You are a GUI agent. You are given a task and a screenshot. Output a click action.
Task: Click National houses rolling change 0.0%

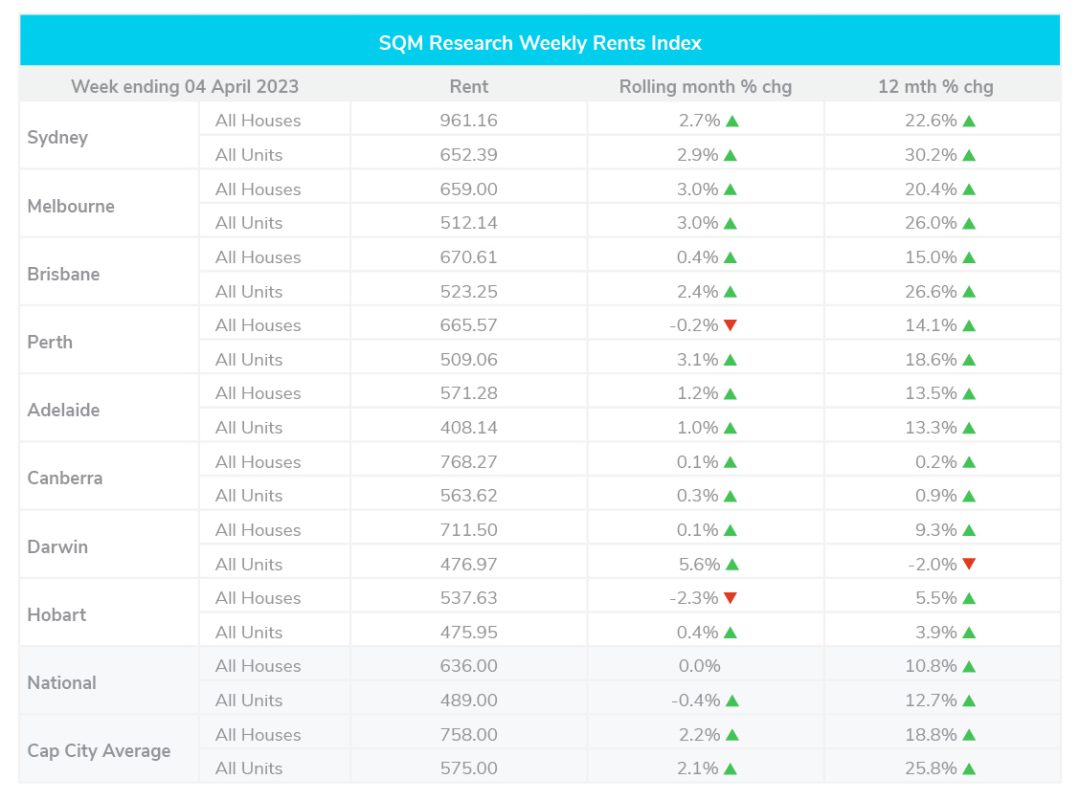tap(699, 666)
